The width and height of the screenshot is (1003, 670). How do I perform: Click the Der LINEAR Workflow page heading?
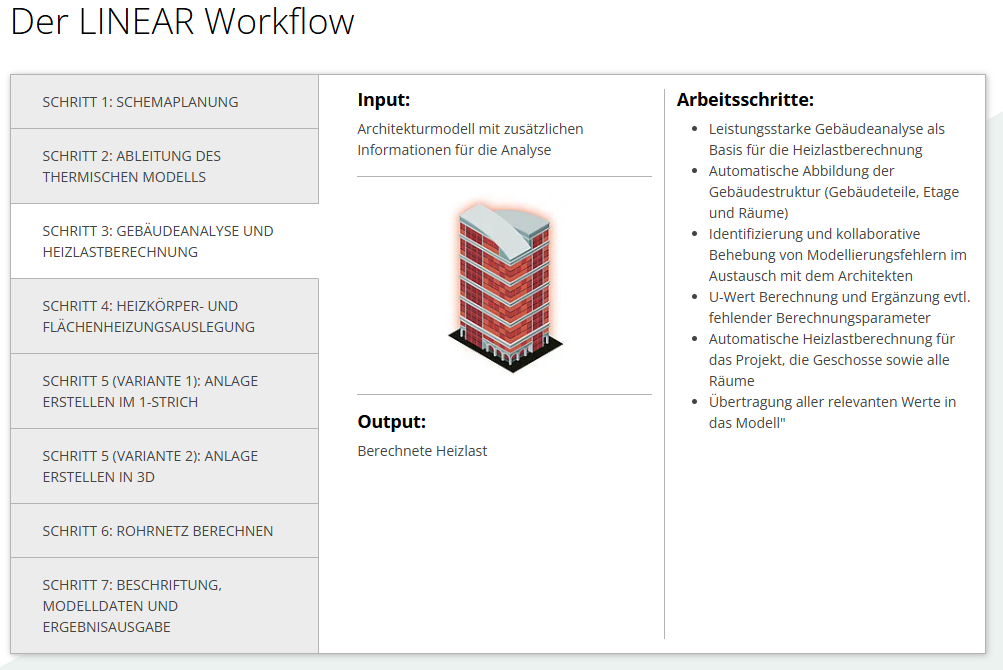click(x=182, y=22)
